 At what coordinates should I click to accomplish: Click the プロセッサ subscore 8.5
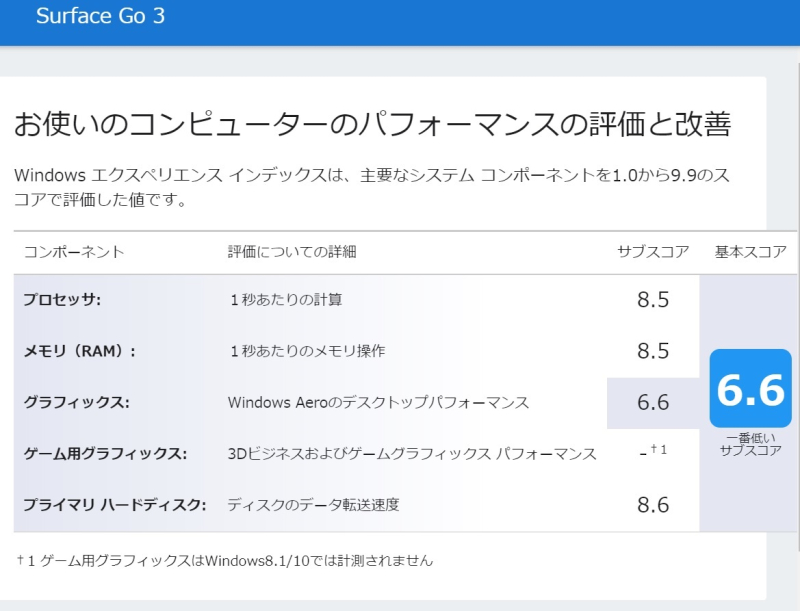click(x=653, y=299)
